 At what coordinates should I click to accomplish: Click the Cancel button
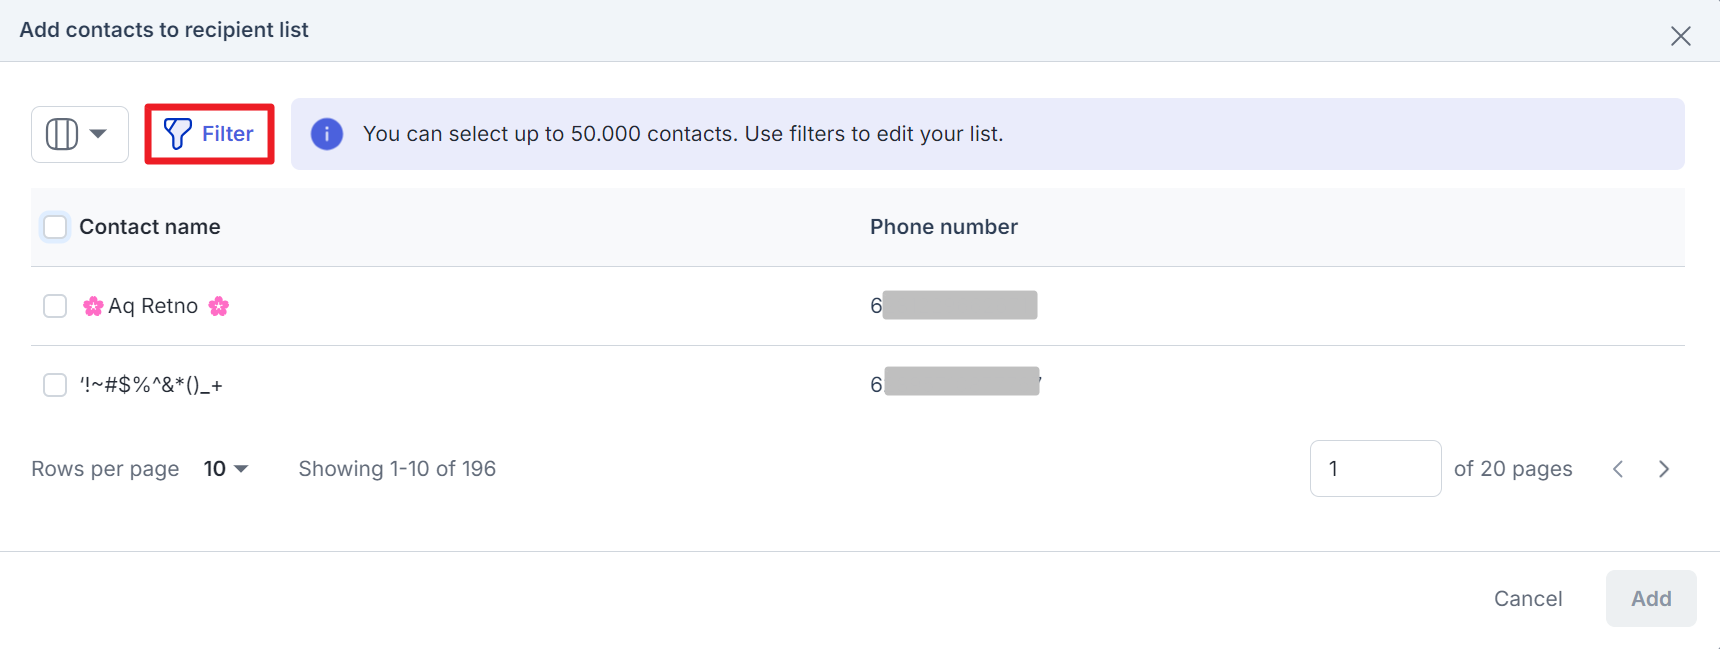click(1528, 599)
